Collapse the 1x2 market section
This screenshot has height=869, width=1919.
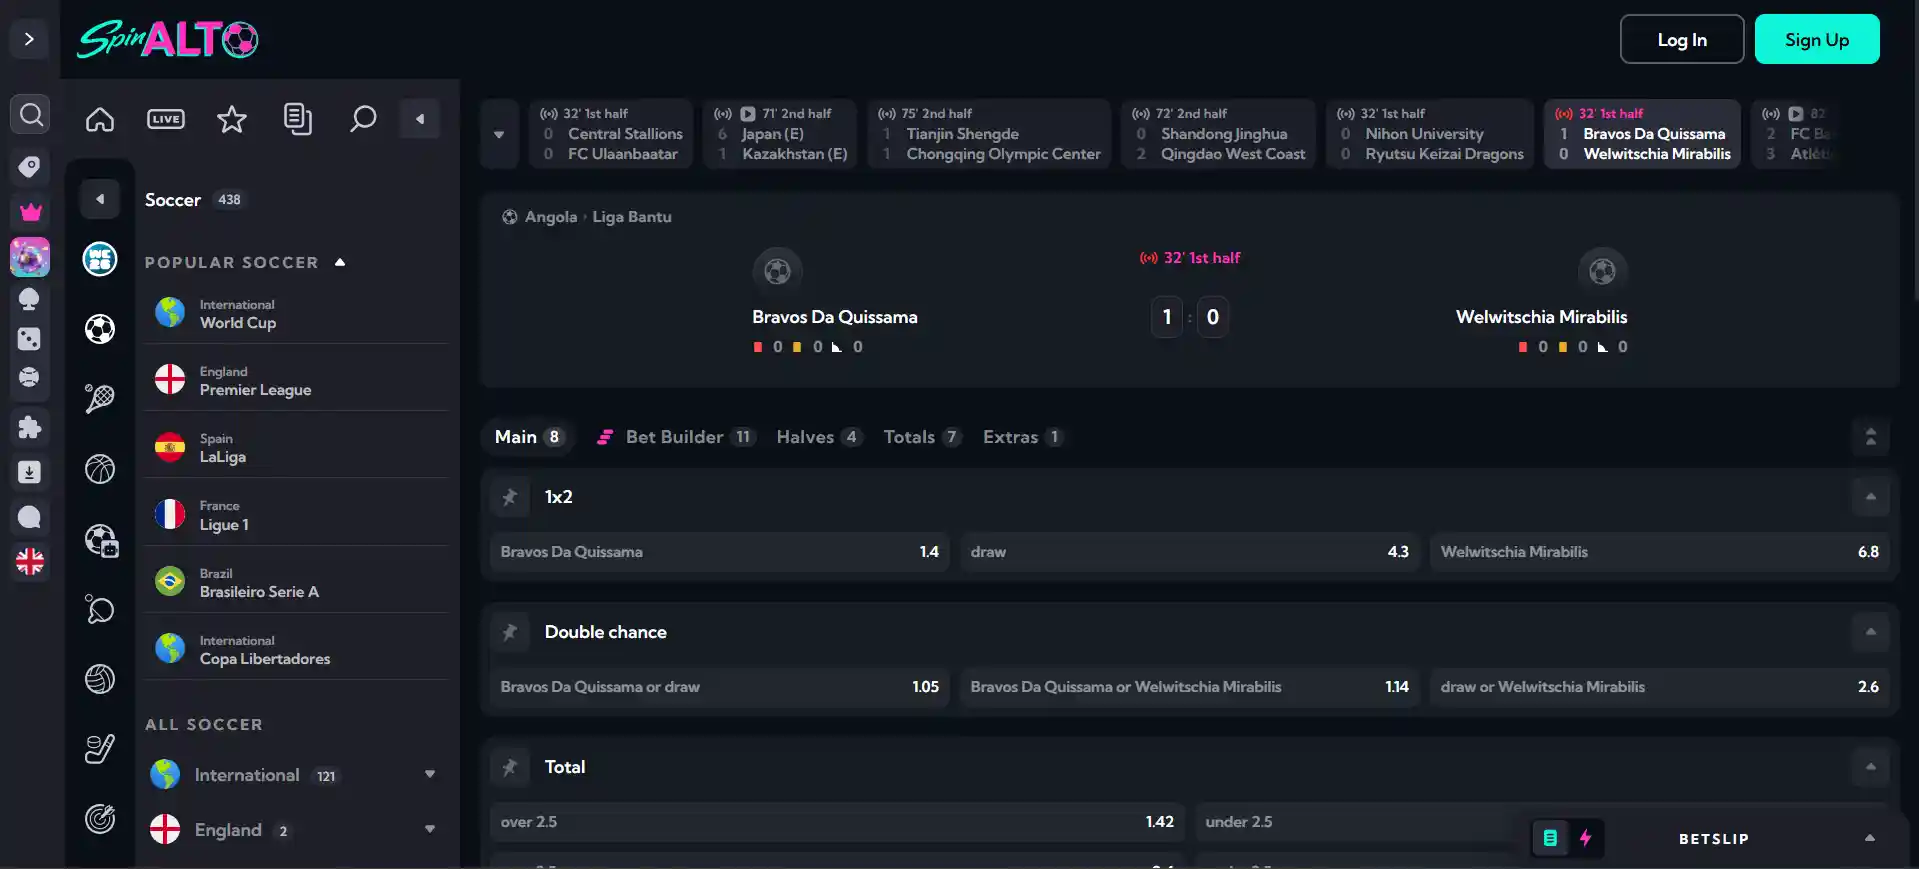point(1870,497)
